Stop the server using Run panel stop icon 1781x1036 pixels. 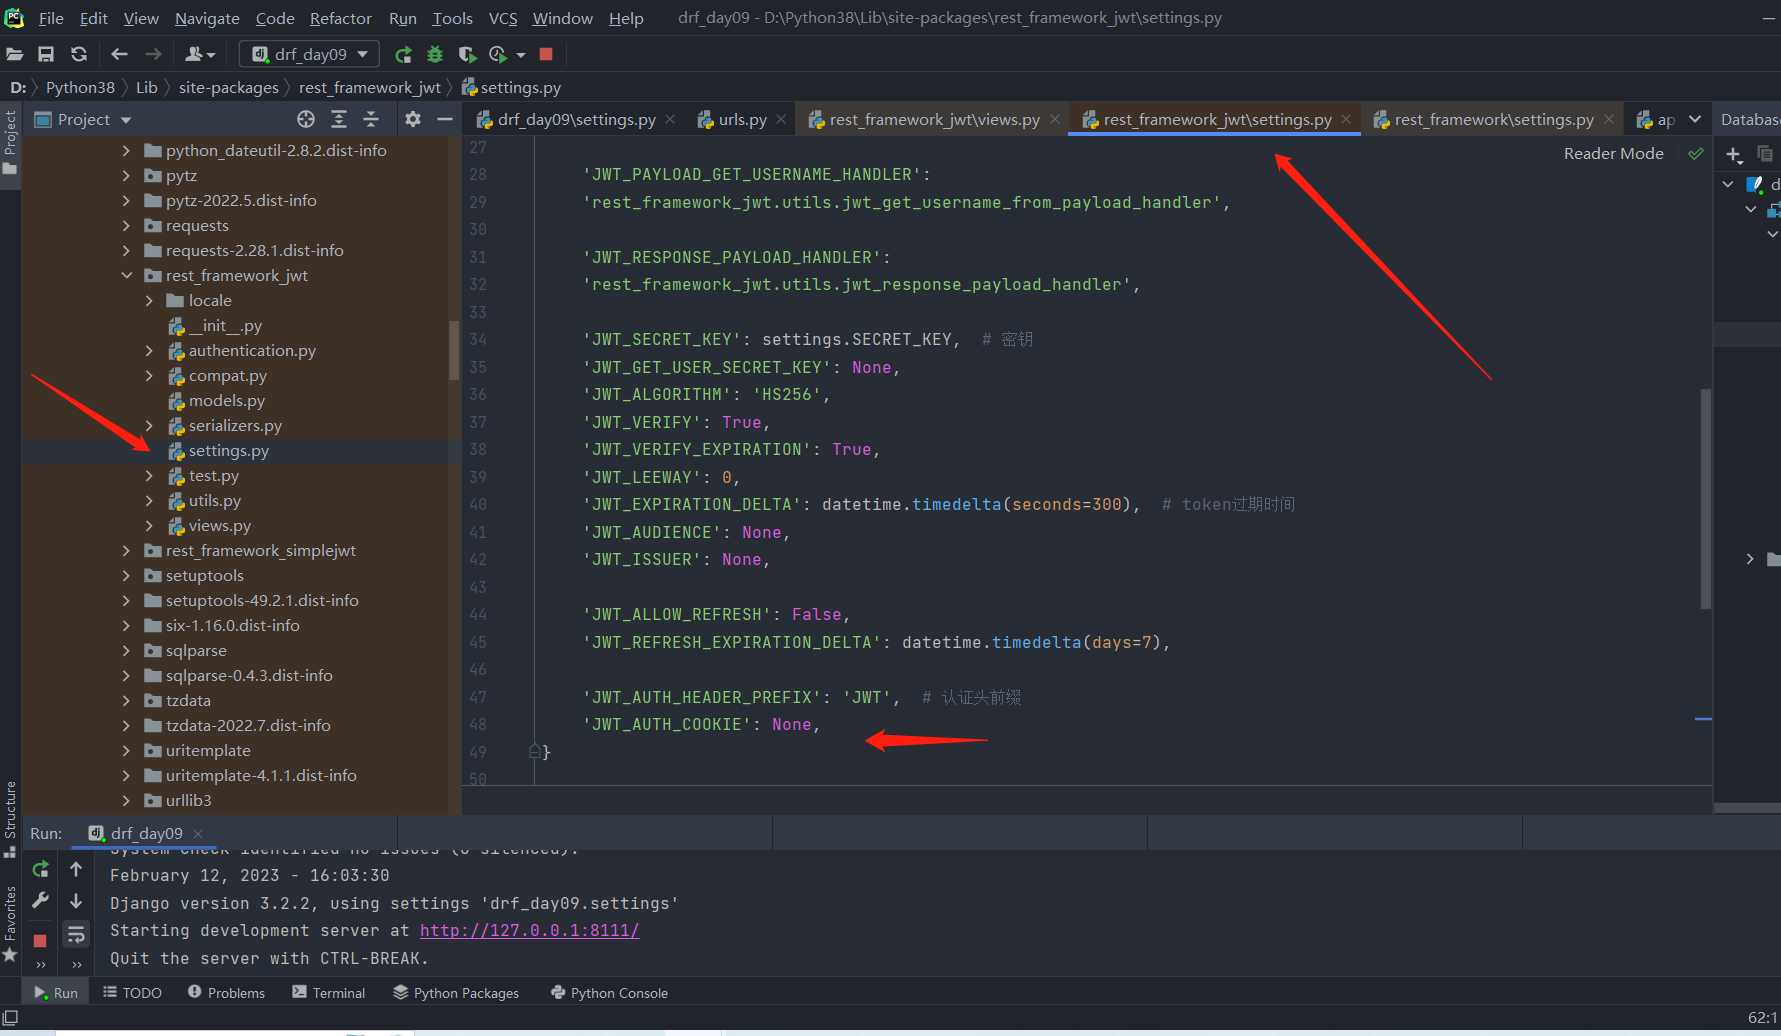[x=40, y=940]
